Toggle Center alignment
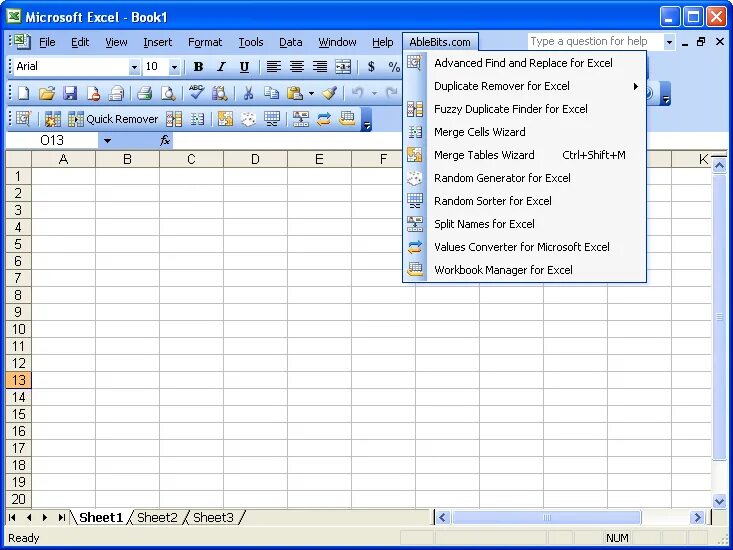The width and height of the screenshot is (733, 550). 296,67
